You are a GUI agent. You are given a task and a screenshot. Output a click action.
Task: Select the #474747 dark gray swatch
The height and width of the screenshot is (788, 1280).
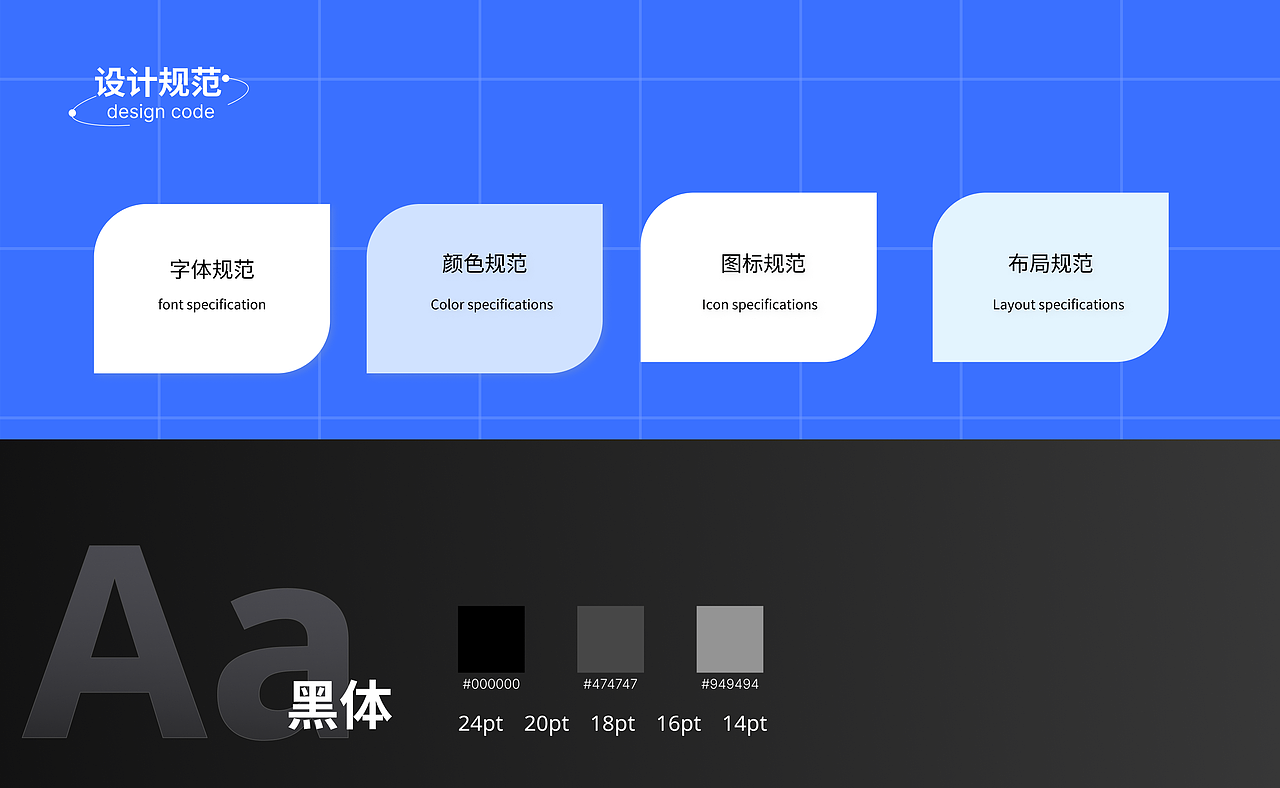(x=610, y=639)
